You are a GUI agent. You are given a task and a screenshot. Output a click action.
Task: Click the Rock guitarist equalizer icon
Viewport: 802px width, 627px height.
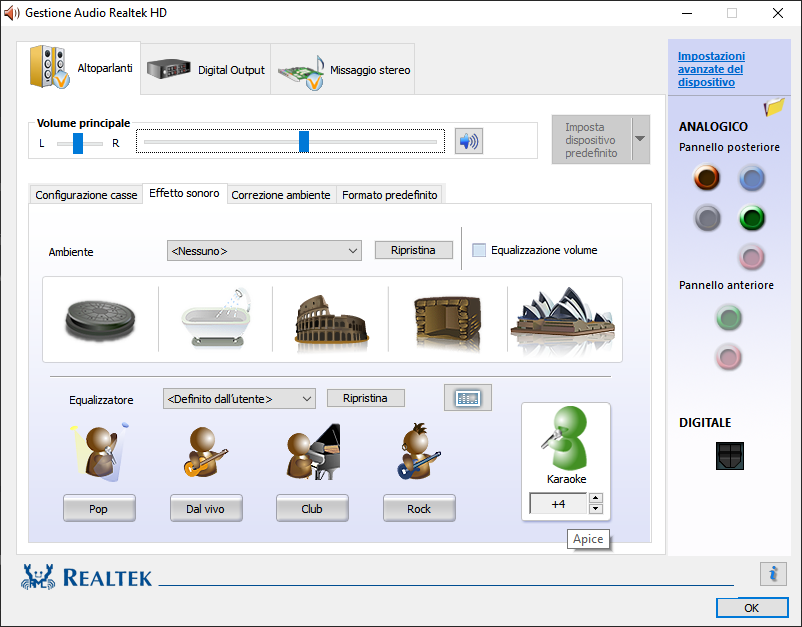(419, 451)
